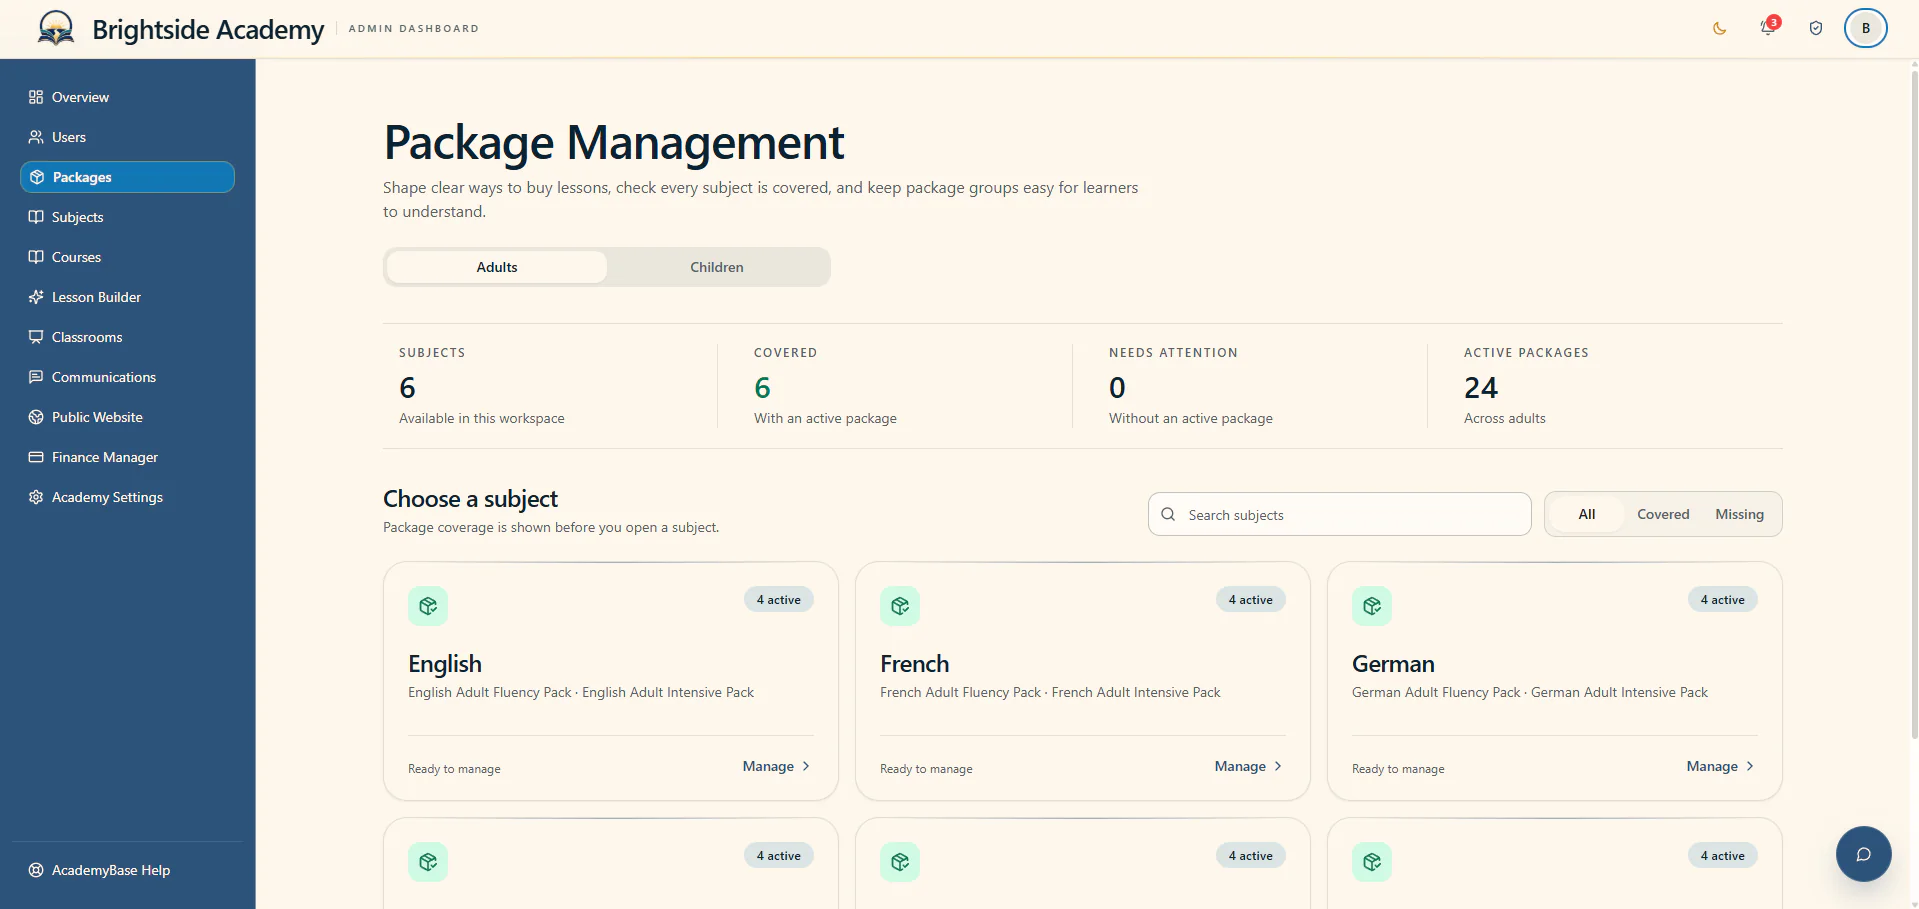Click the Courses book icon in sidebar

(x=36, y=257)
